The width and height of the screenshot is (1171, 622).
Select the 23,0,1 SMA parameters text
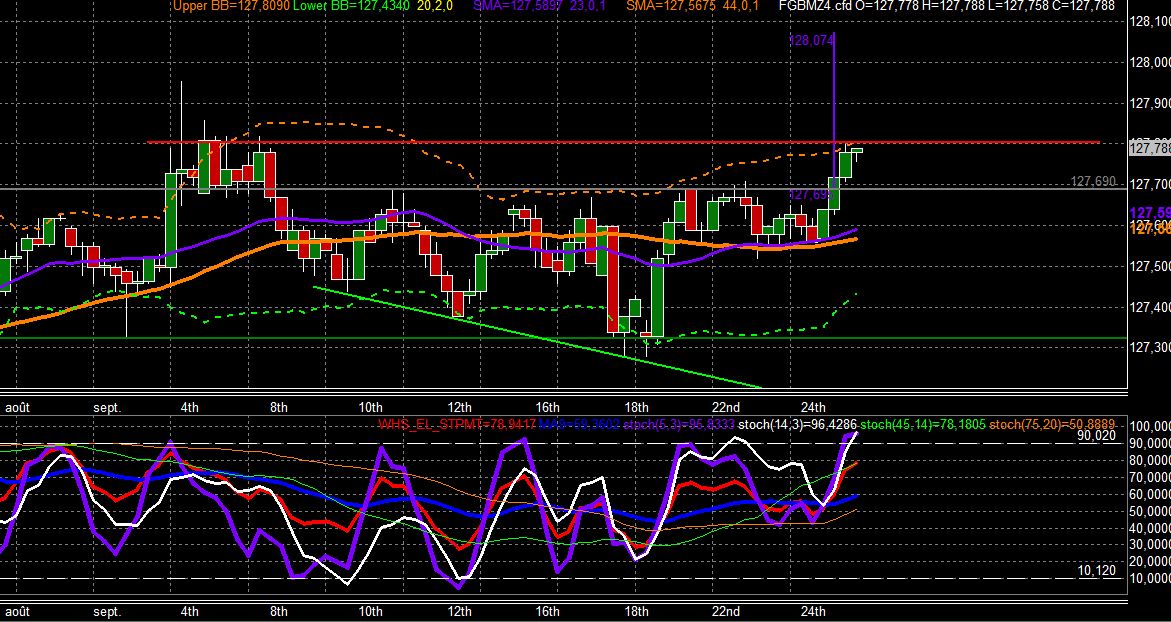click(586, 6)
